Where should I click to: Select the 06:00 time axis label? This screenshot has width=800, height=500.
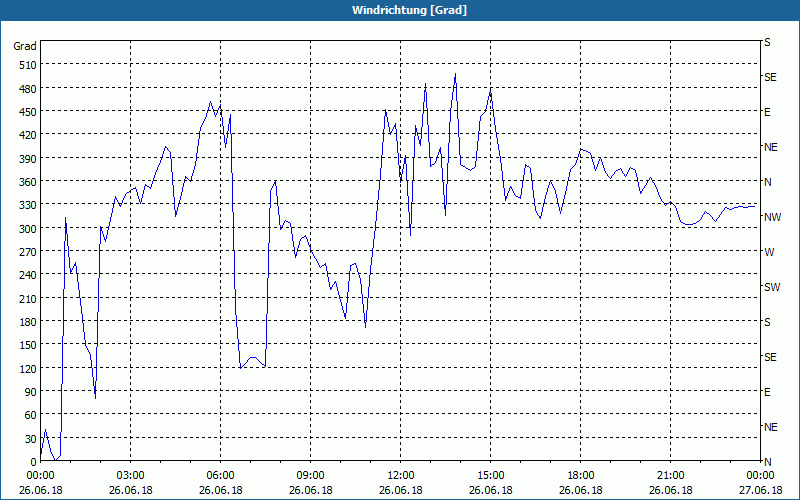tap(220, 476)
